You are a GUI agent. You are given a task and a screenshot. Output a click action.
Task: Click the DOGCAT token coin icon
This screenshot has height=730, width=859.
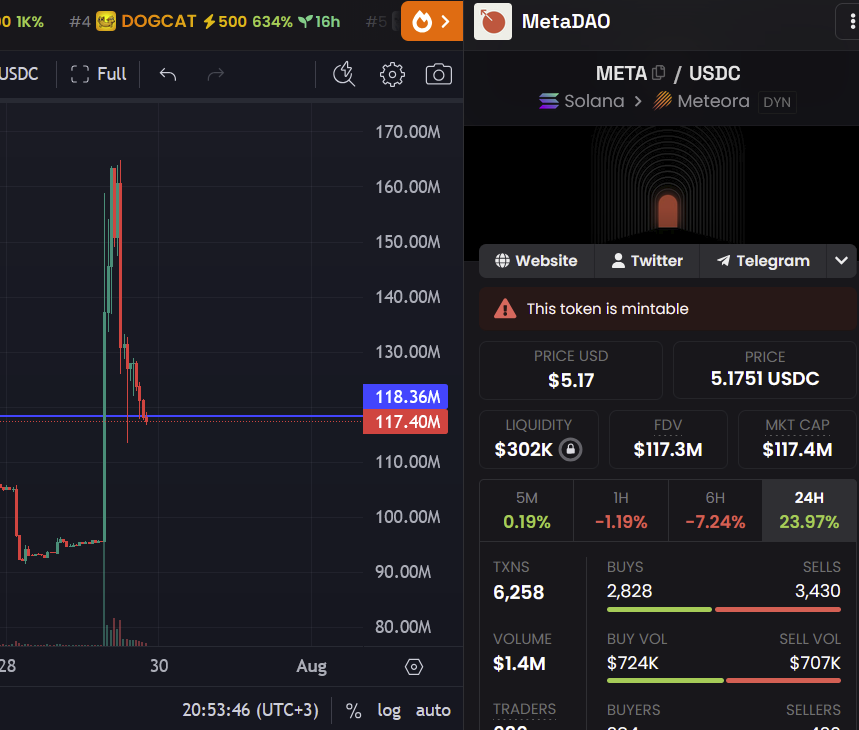coord(106,21)
